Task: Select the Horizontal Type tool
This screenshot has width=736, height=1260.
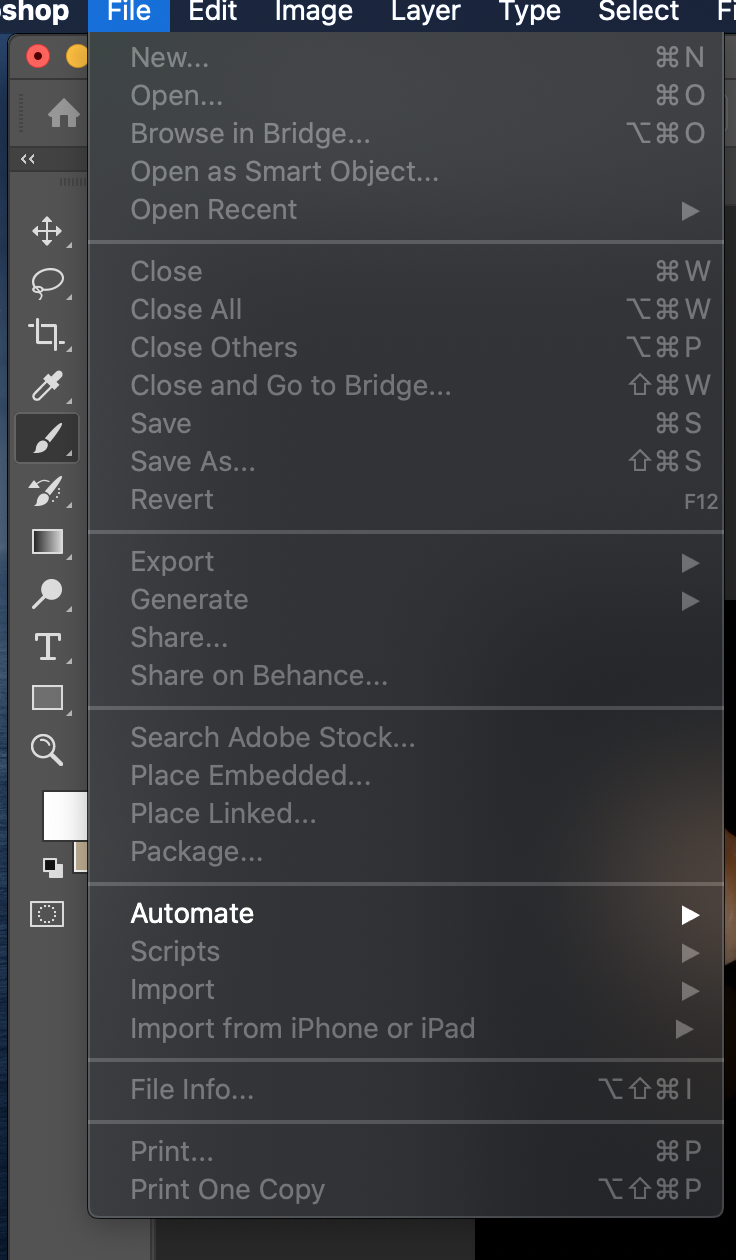Action: coord(47,646)
